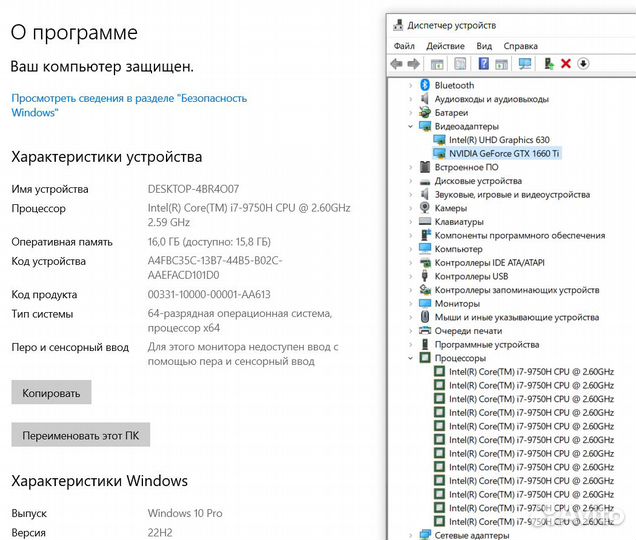Open the Файл menu
Viewport: 636px width, 540px height.
[404, 46]
